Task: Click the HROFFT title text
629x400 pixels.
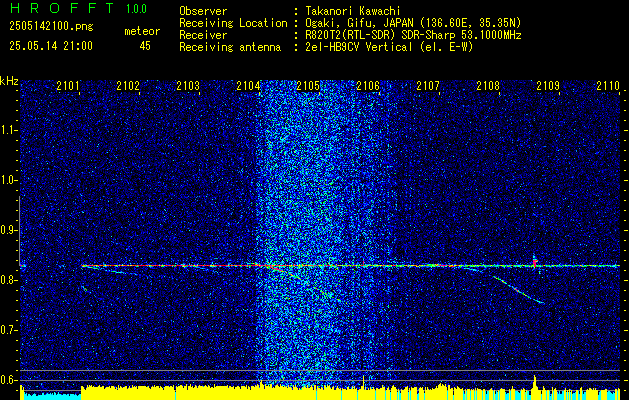Action: 62,8
